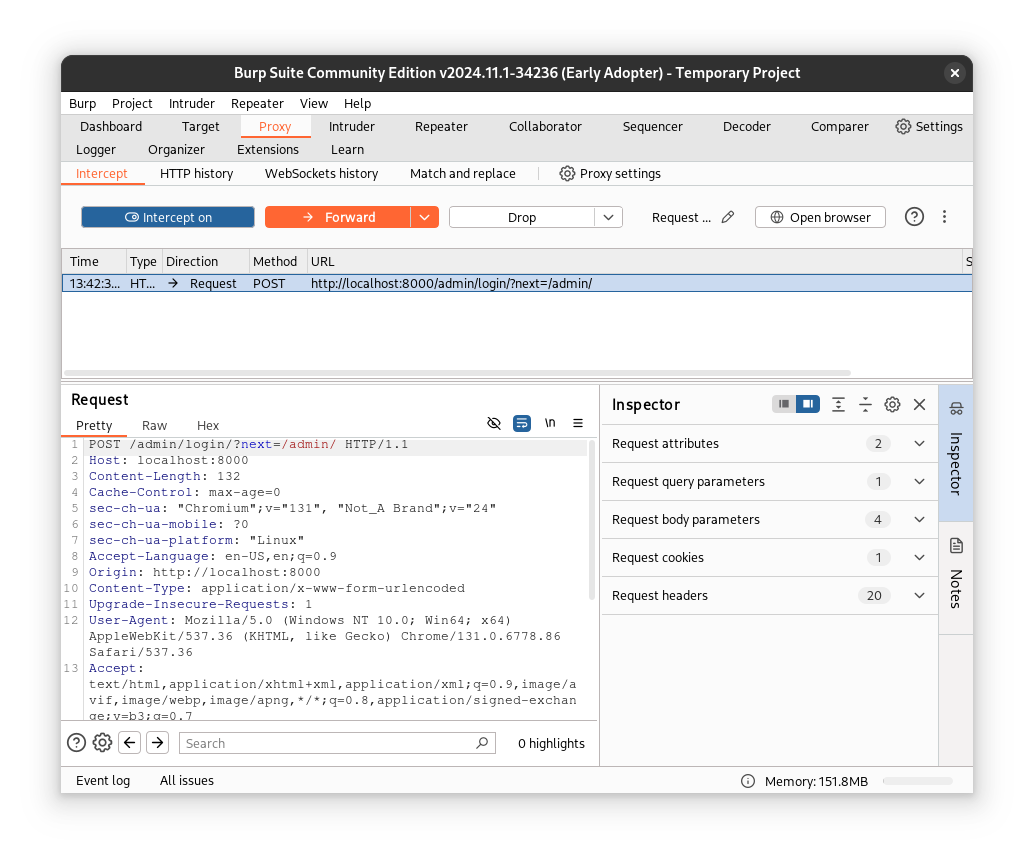Open the View menu
The image size is (1034, 860).
click(x=313, y=104)
